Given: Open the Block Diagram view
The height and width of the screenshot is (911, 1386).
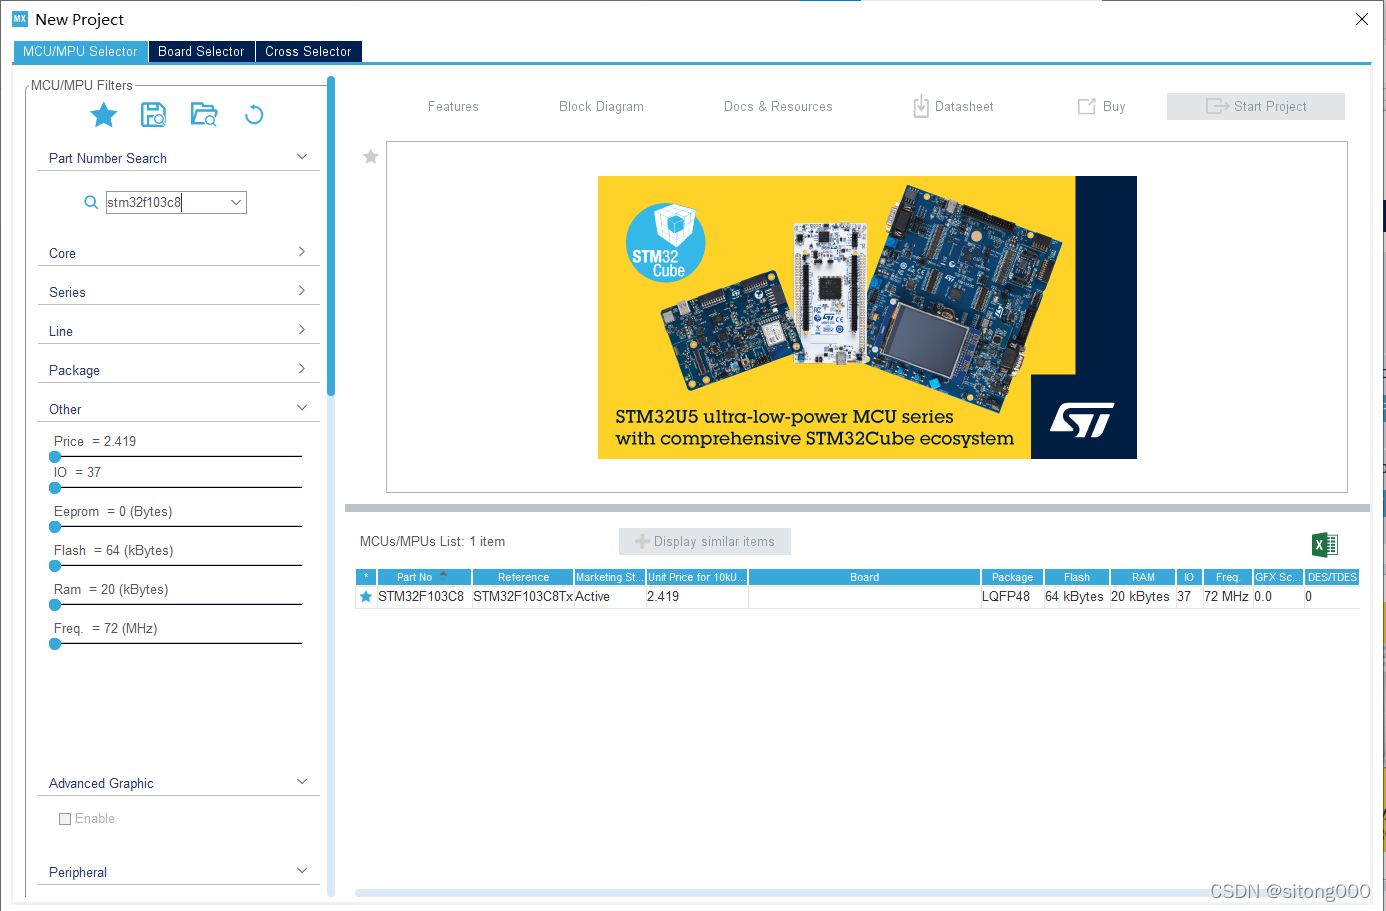Looking at the screenshot, I should [601, 107].
